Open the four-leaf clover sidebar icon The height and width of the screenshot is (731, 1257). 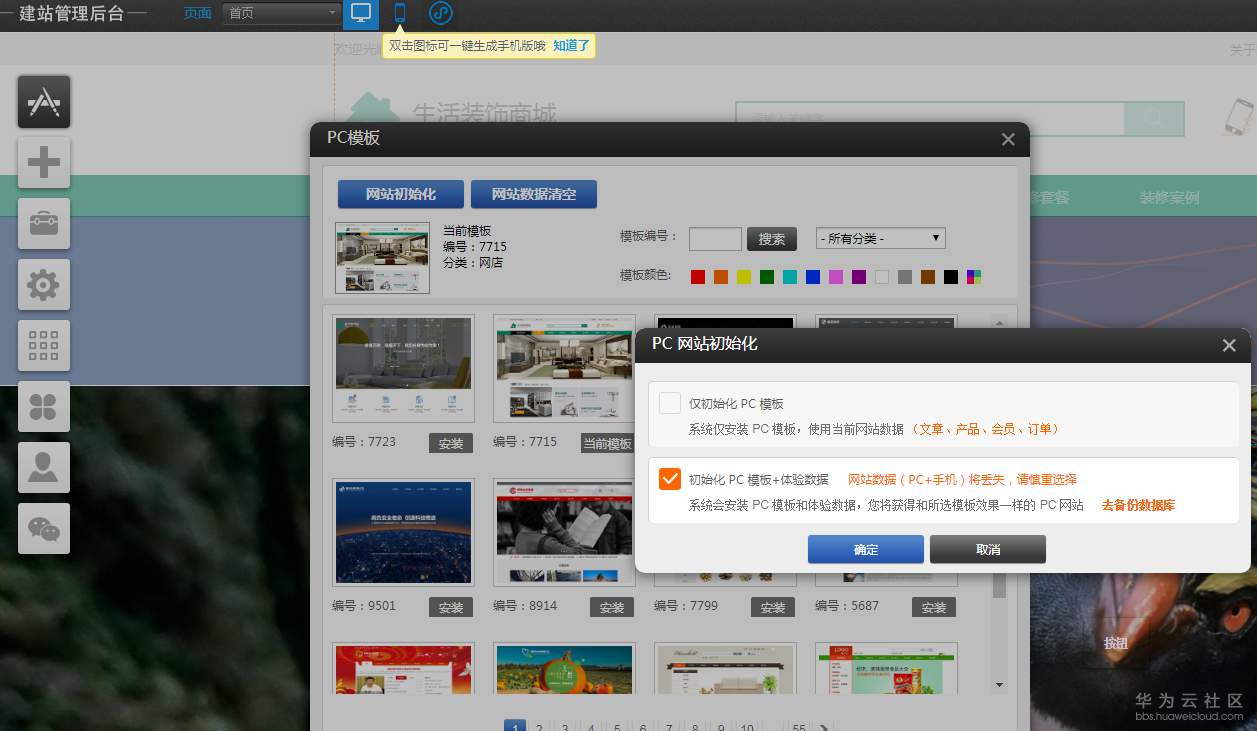[44, 407]
